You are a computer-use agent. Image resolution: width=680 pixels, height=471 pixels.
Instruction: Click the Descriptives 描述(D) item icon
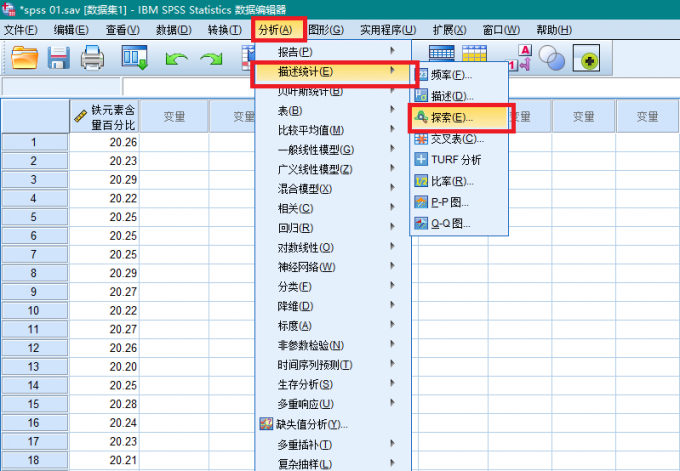(421, 95)
